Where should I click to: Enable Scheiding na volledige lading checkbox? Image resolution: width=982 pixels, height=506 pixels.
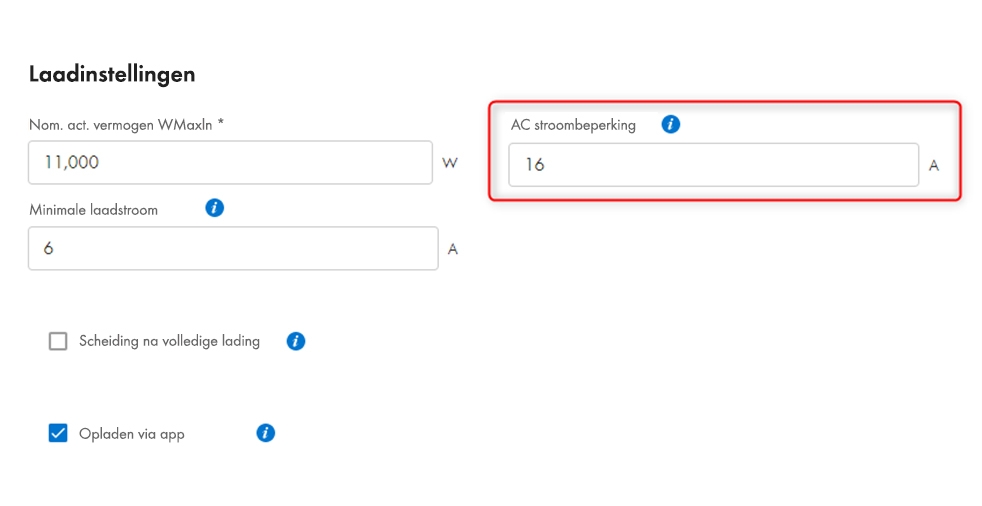[58, 341]
